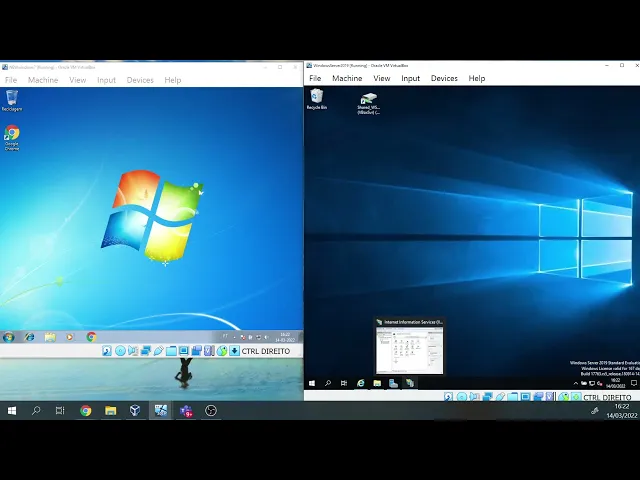Open Task View on host taskbar
640x480 pixels.
[60, 411]
